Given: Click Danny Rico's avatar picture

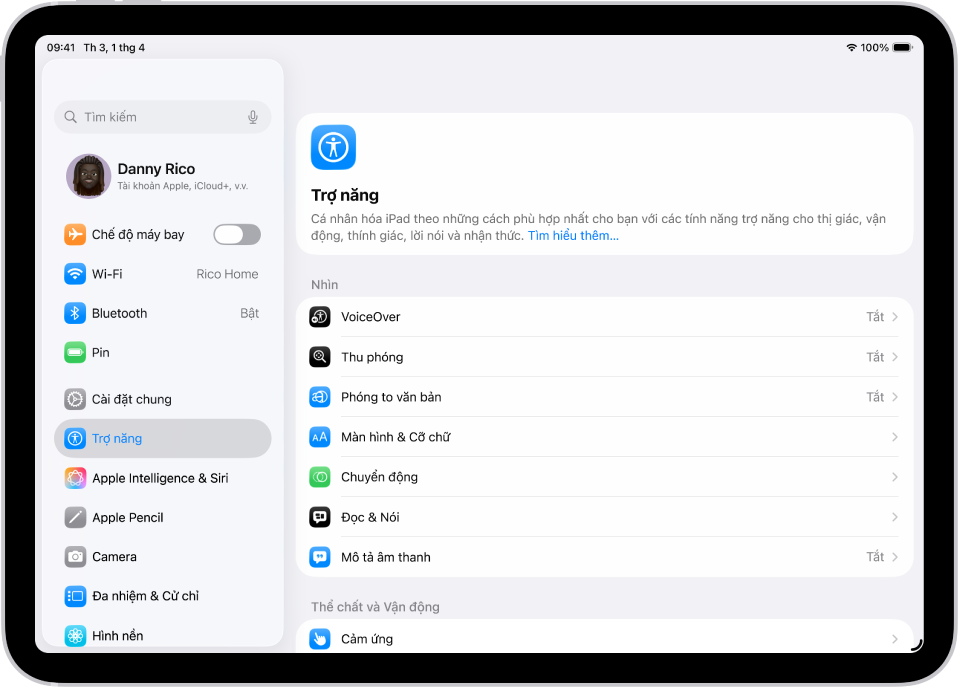Looking at the screenshot, I should 89,176.
